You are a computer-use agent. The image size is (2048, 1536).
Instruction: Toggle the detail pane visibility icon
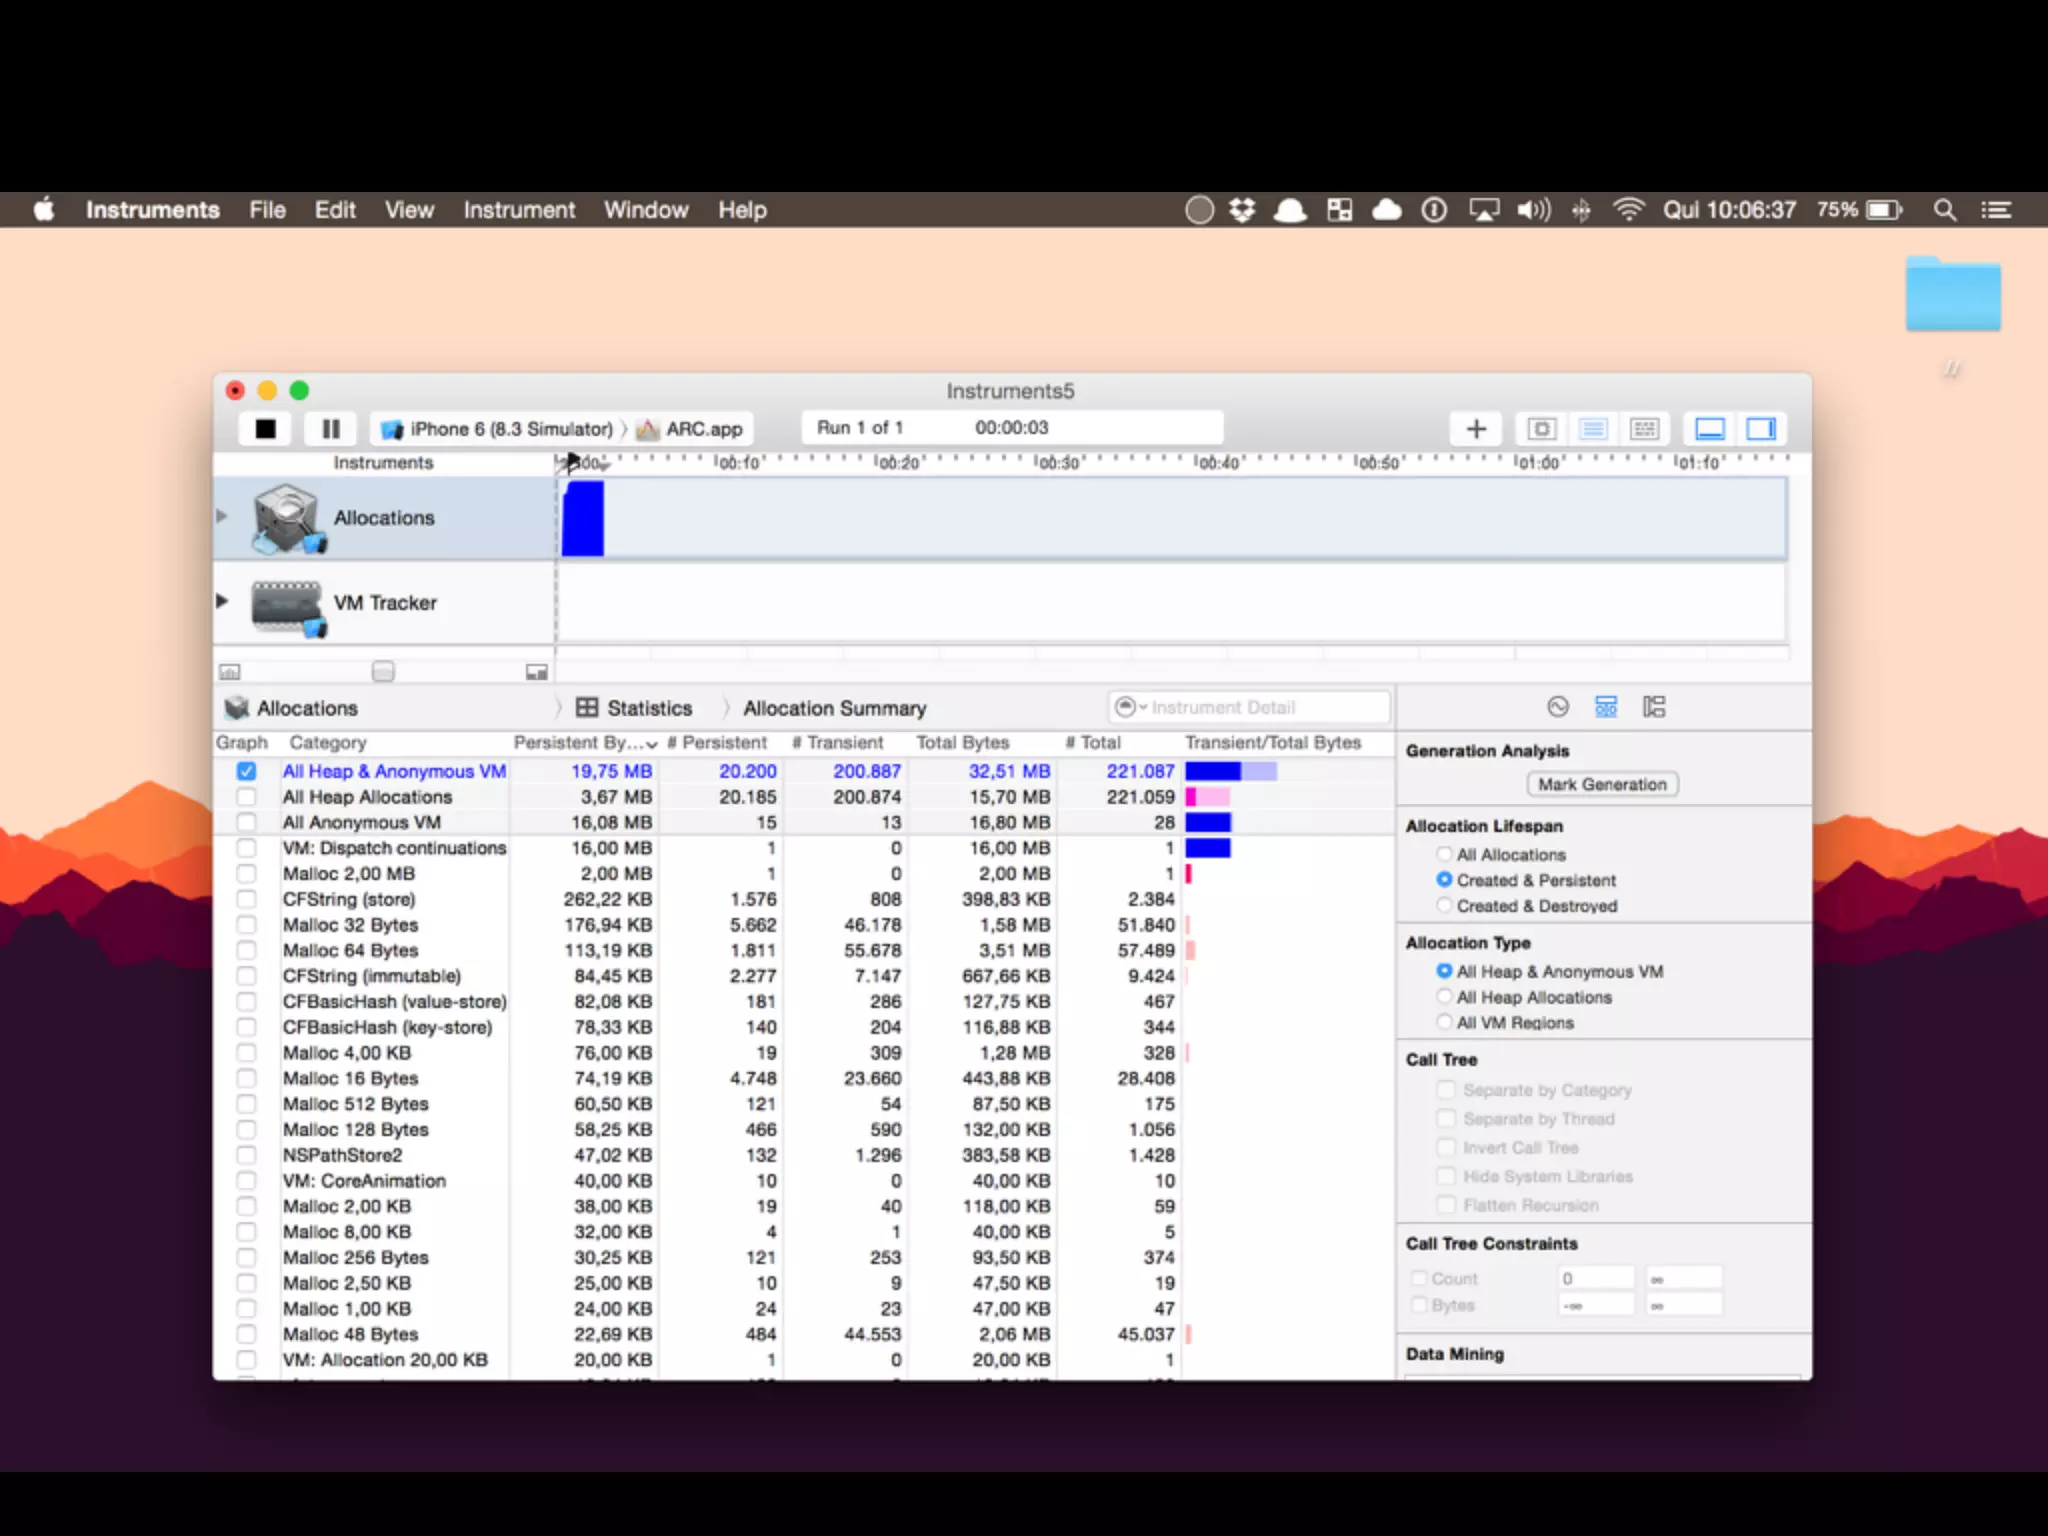tap(1710, 429)
